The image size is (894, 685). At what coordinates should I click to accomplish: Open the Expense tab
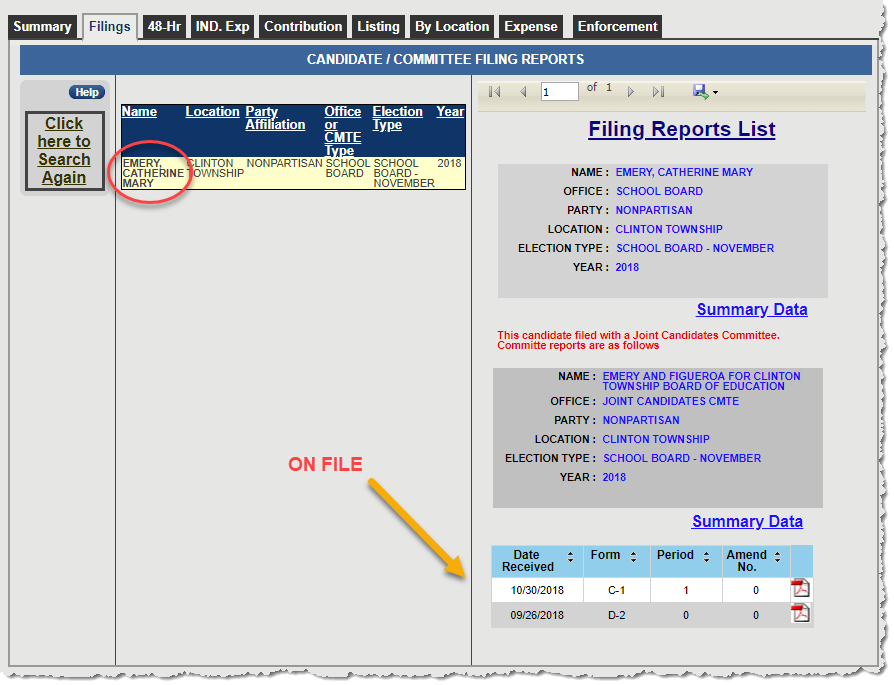coord(531,27)
